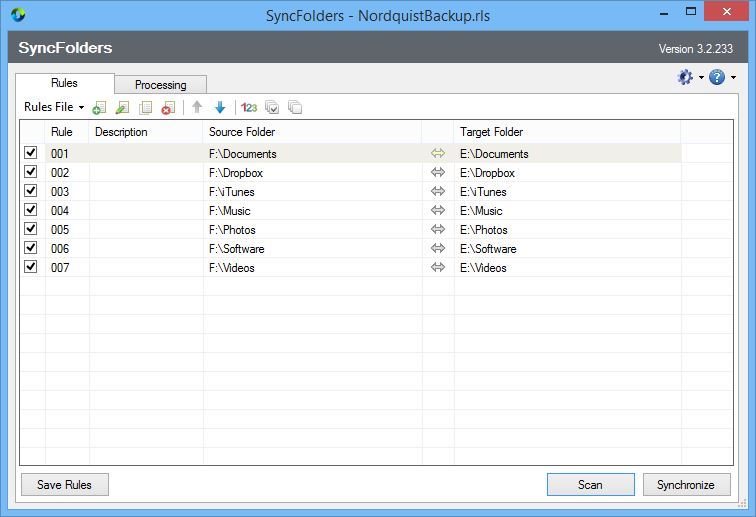Screen dimensions: 756x517
Task: Toggle the checkbox for rule 004 Music
Action: pos(31,210)
